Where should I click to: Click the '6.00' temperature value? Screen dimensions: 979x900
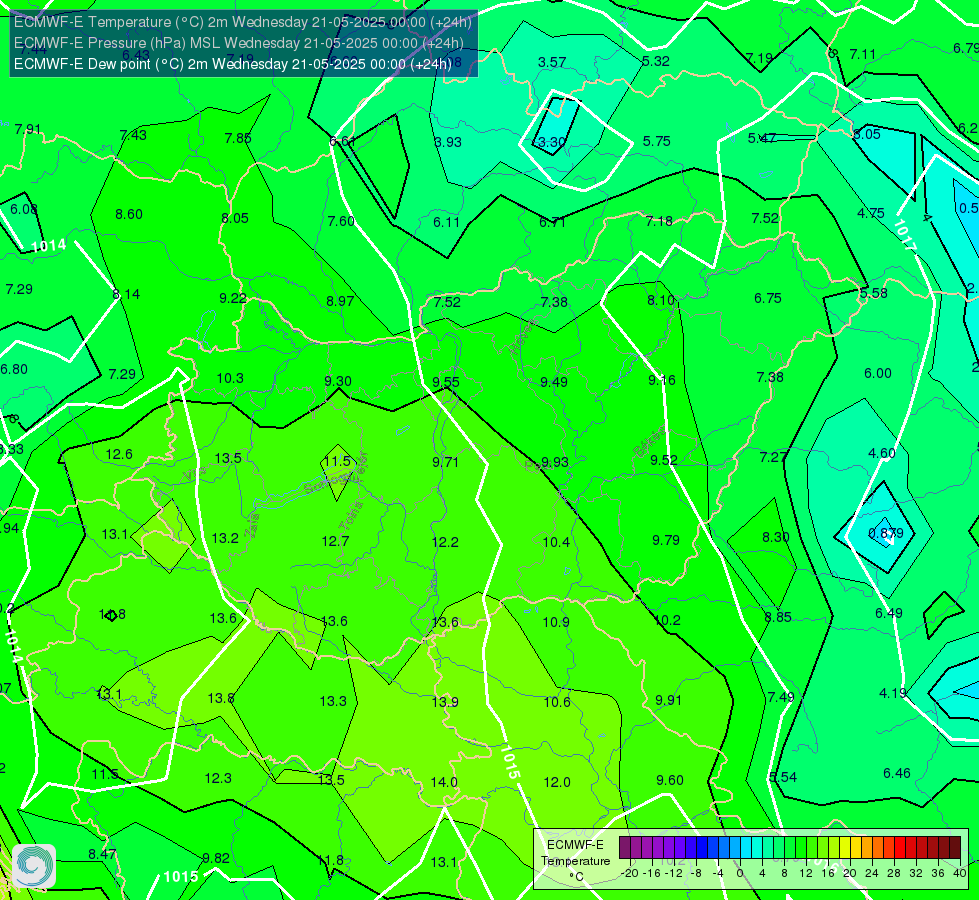point(878,373)
